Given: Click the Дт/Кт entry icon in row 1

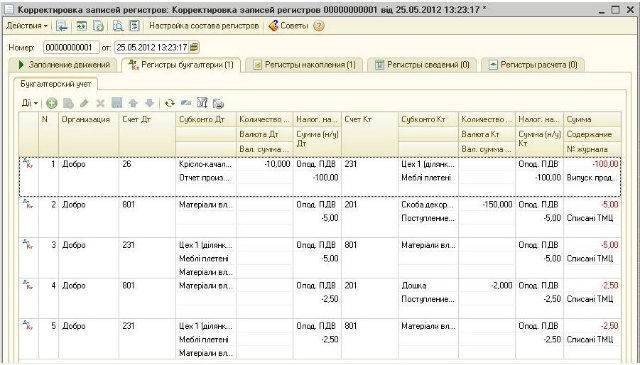Looking at the screenshot, I should pos(29,164).
